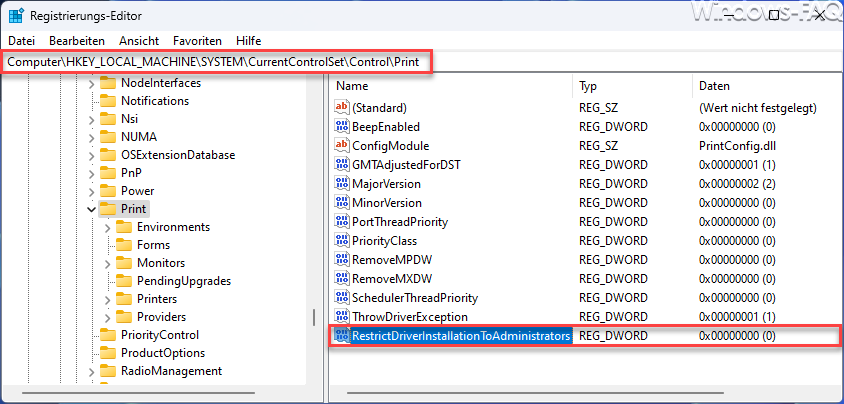
Task: Expand the Environments subkey
Action: (108, 227)
